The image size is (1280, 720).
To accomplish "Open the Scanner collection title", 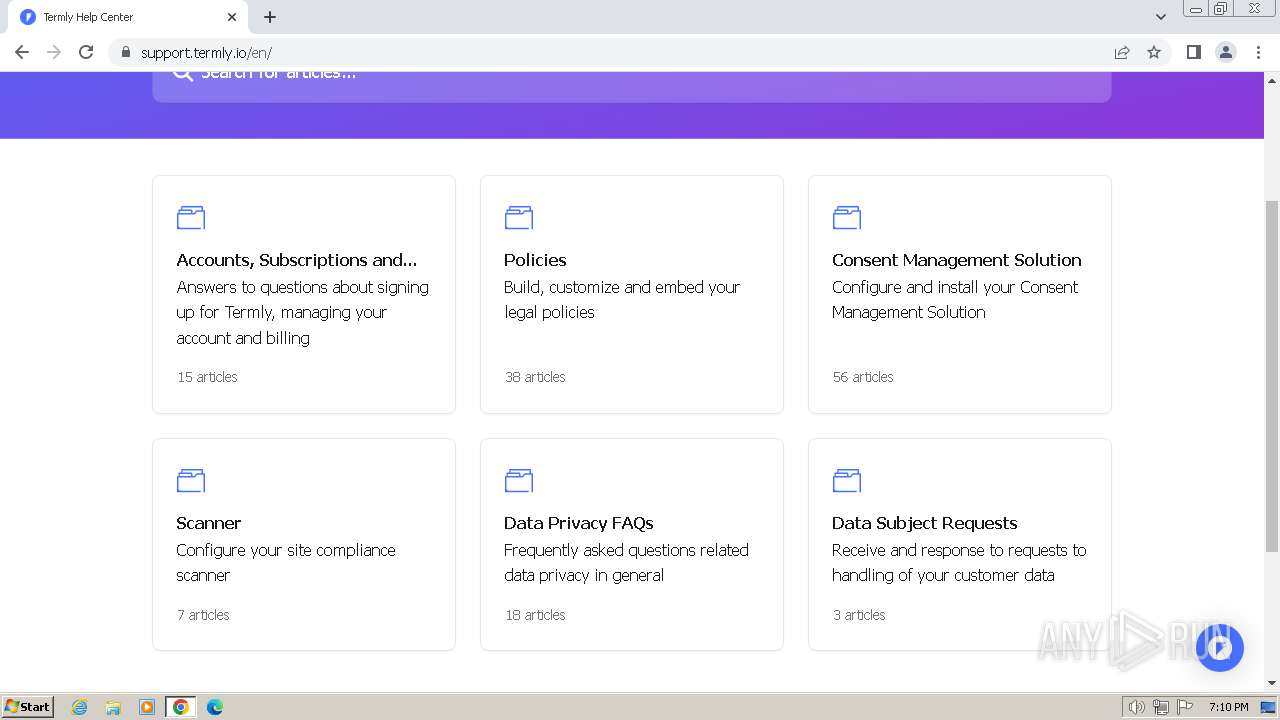I will coord(209,523).
